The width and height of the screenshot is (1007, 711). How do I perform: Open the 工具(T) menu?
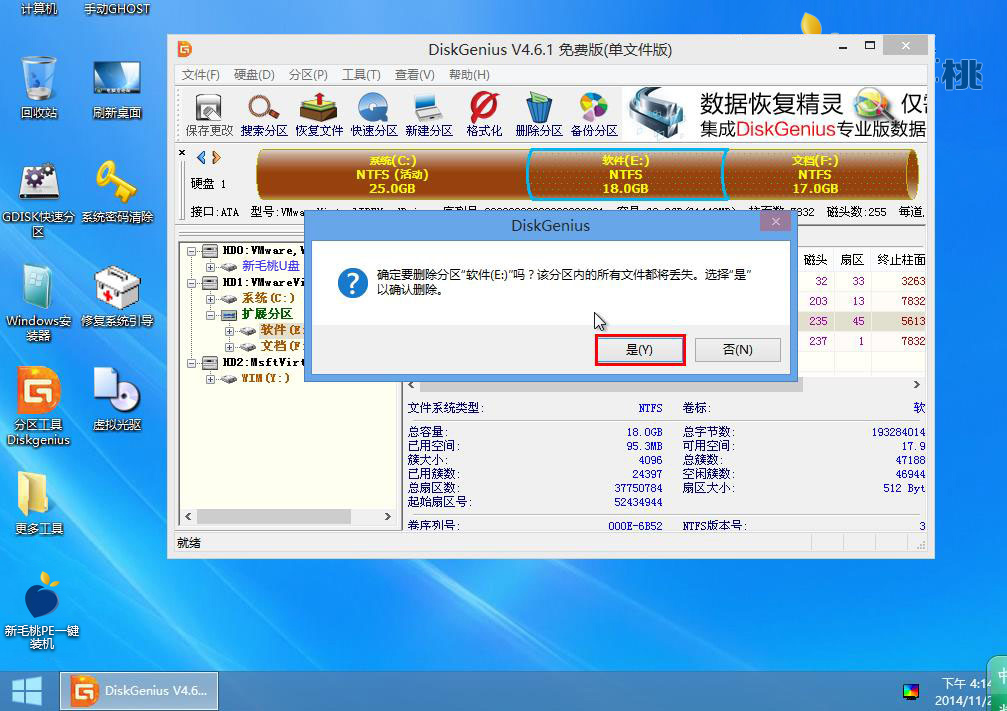[x=361, y=75]
